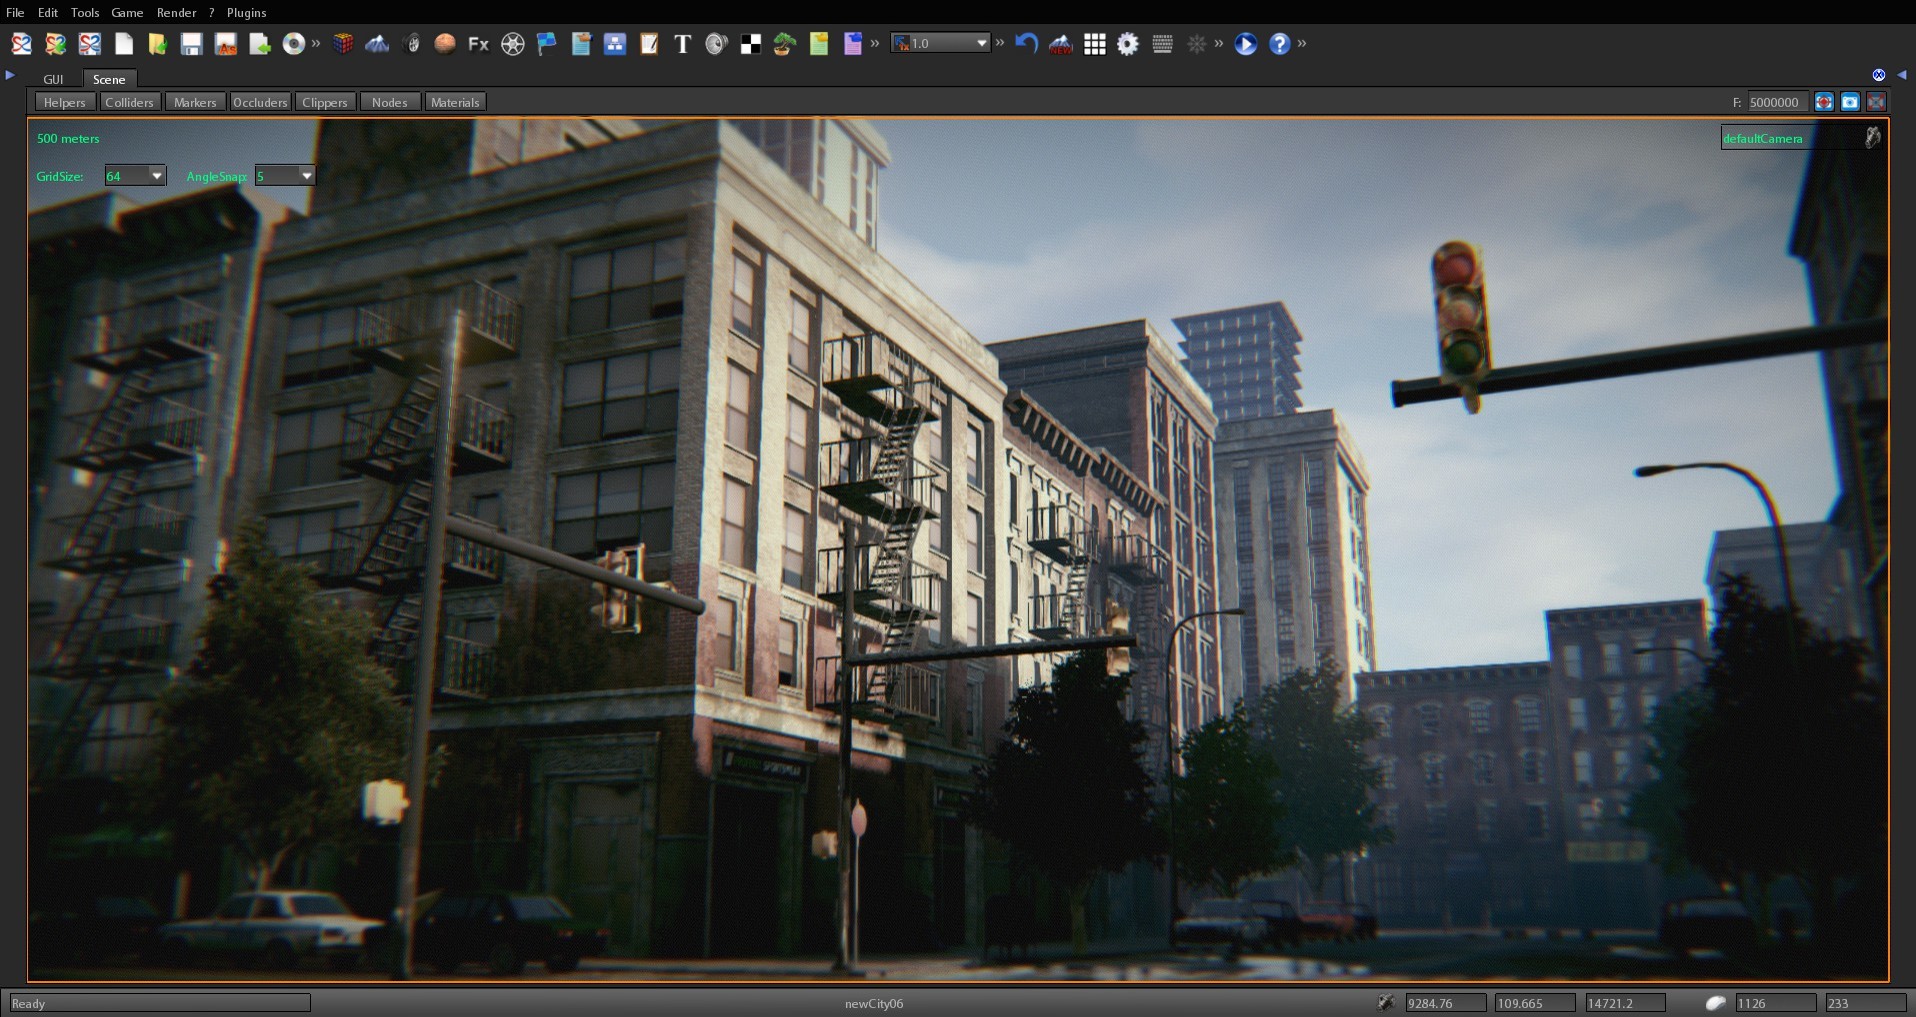Click the film reel cinematics icon
Viewport: 1916px width, 1017px height.
tap(513, 44)
